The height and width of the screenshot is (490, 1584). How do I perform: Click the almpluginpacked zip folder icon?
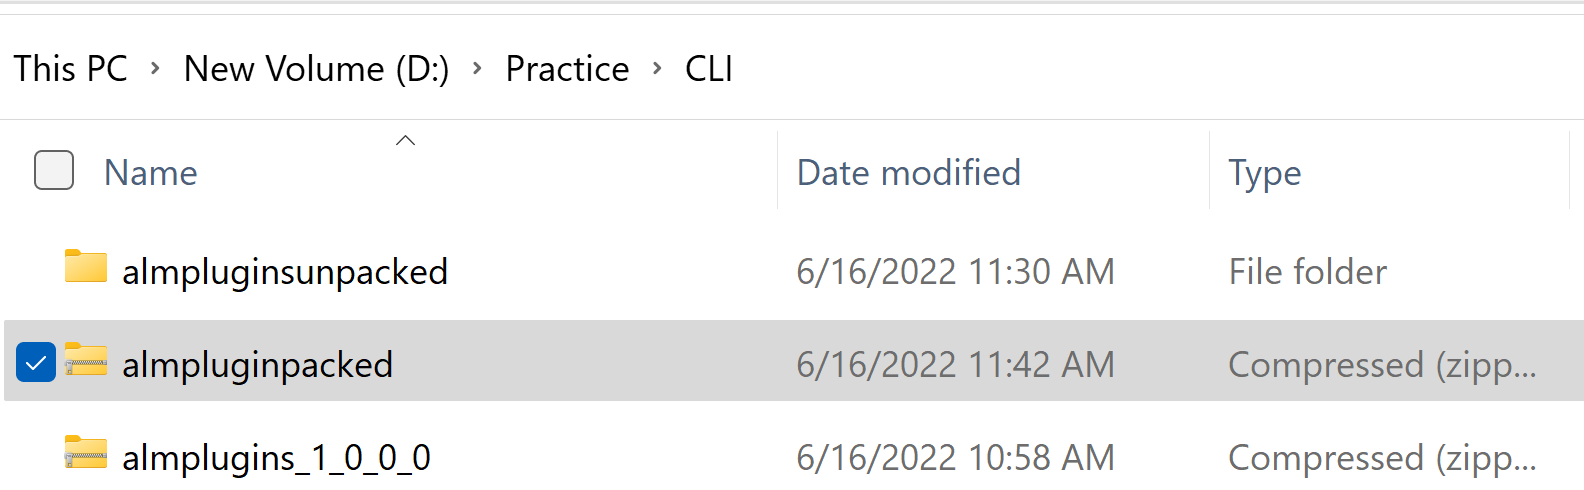86,360
